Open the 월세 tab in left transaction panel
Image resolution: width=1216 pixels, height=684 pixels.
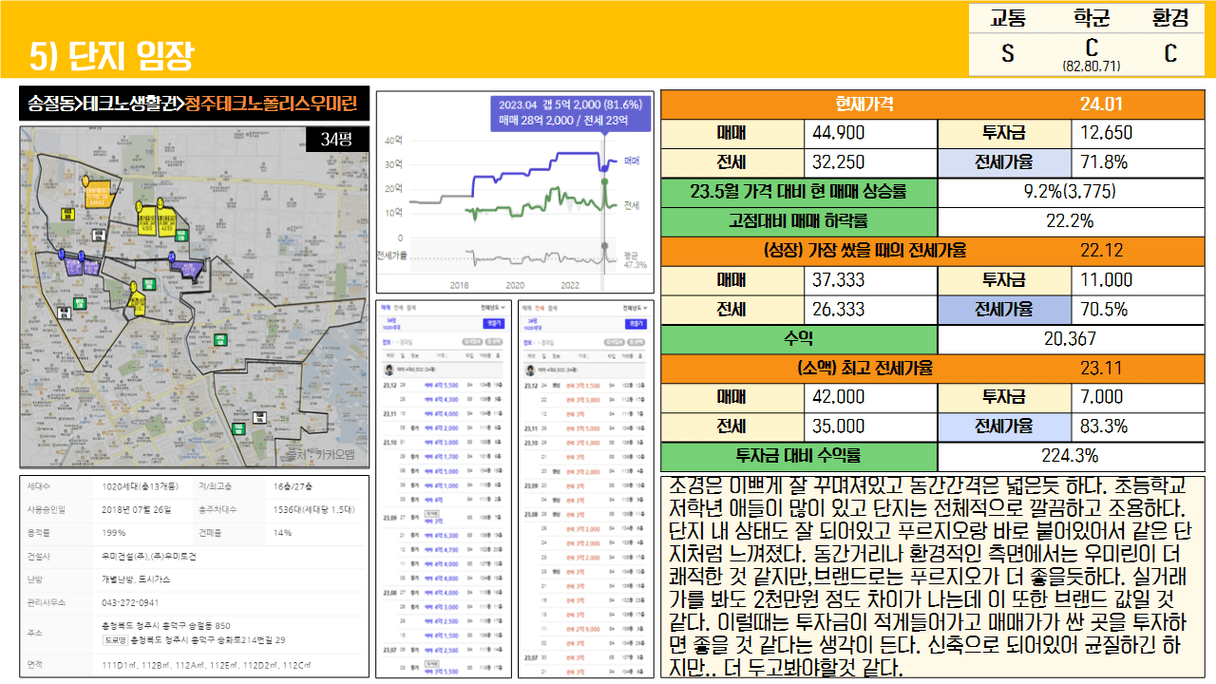411,308
